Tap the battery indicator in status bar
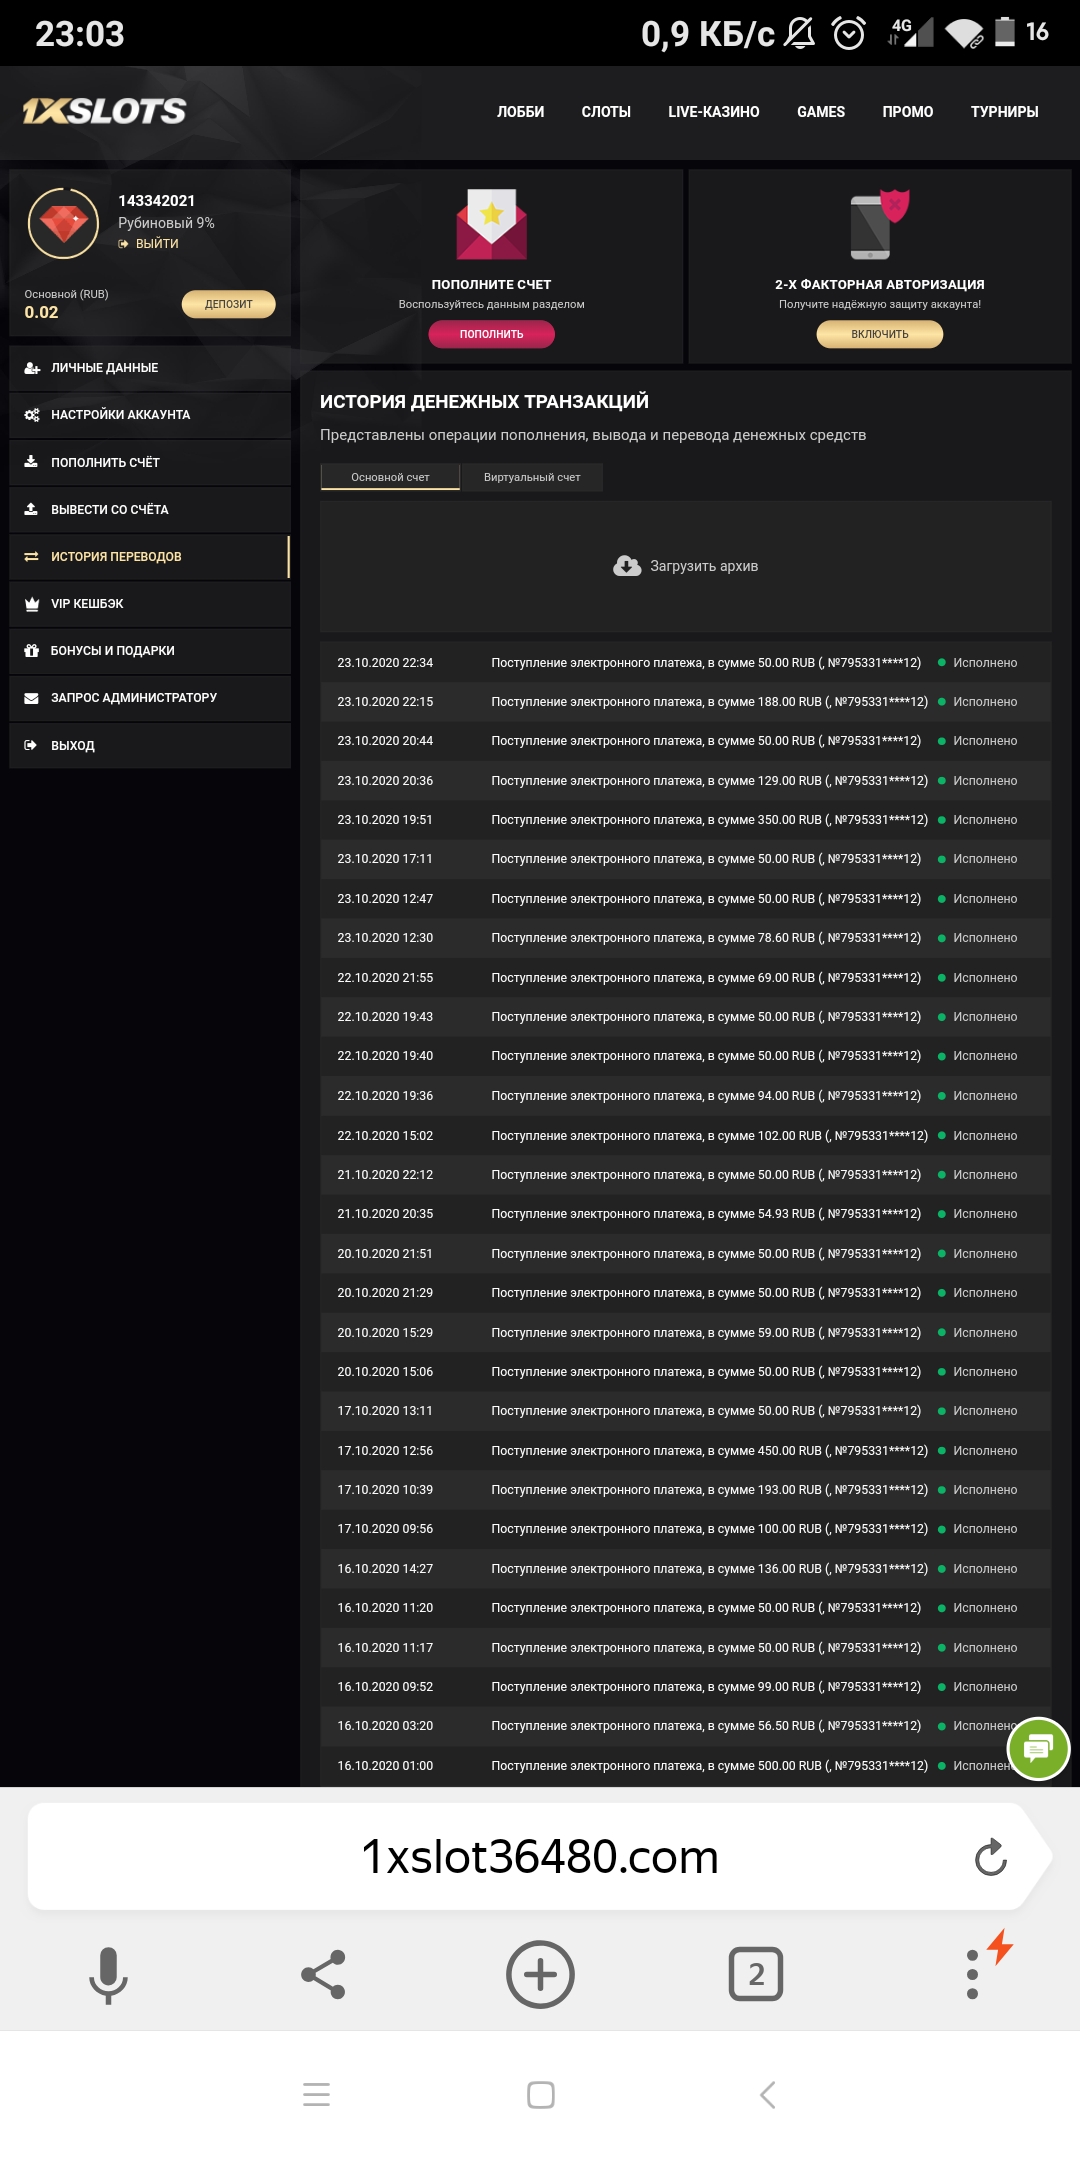1080x2160 pixels. [x=1004, y=32]
